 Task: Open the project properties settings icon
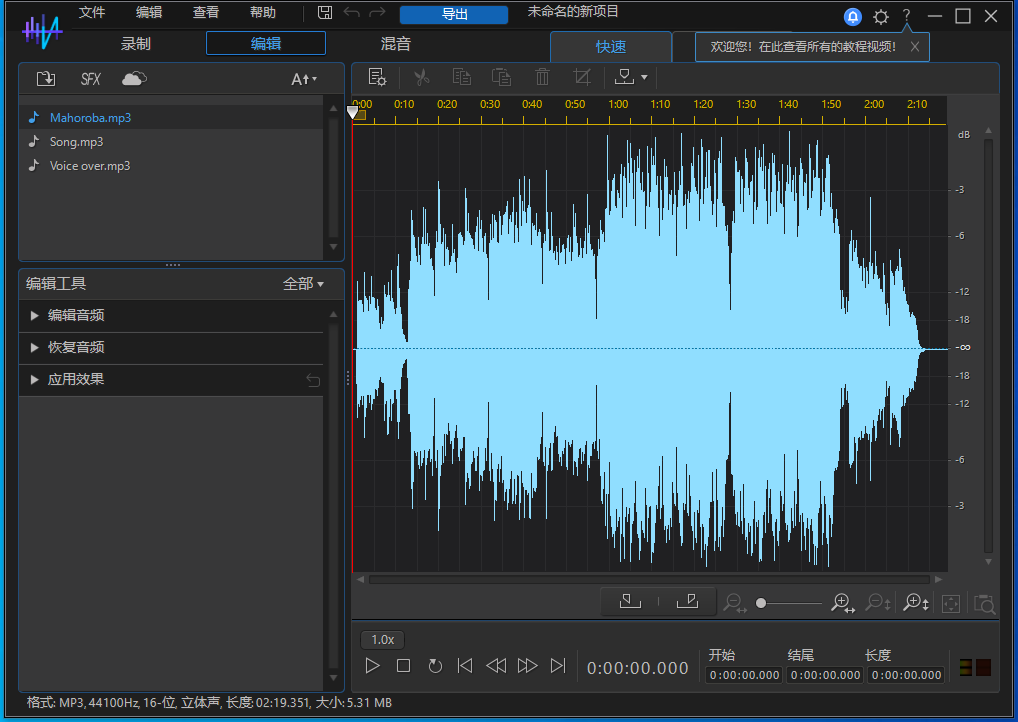[x=376, y=76]
